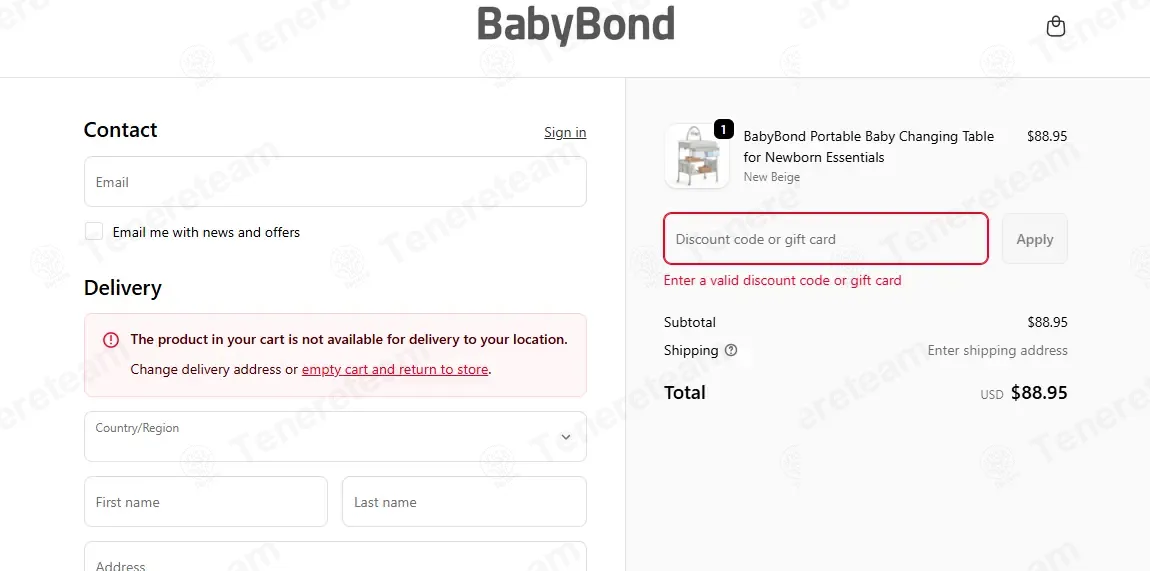The image size is (1150, 571).
Task: Click the Country/Region chevron arrow
Action: tap(565, 437)
